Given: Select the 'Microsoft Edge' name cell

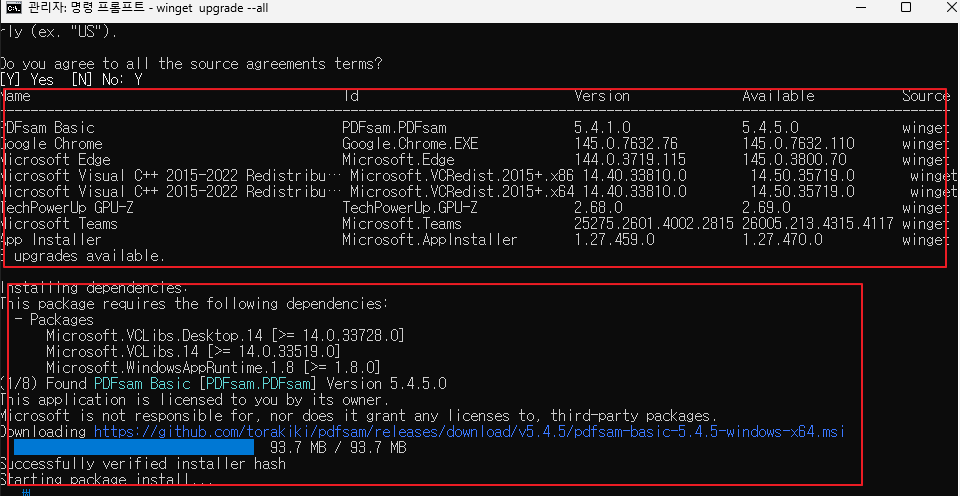Looking at the screenshot, I should tap(55, 160).
